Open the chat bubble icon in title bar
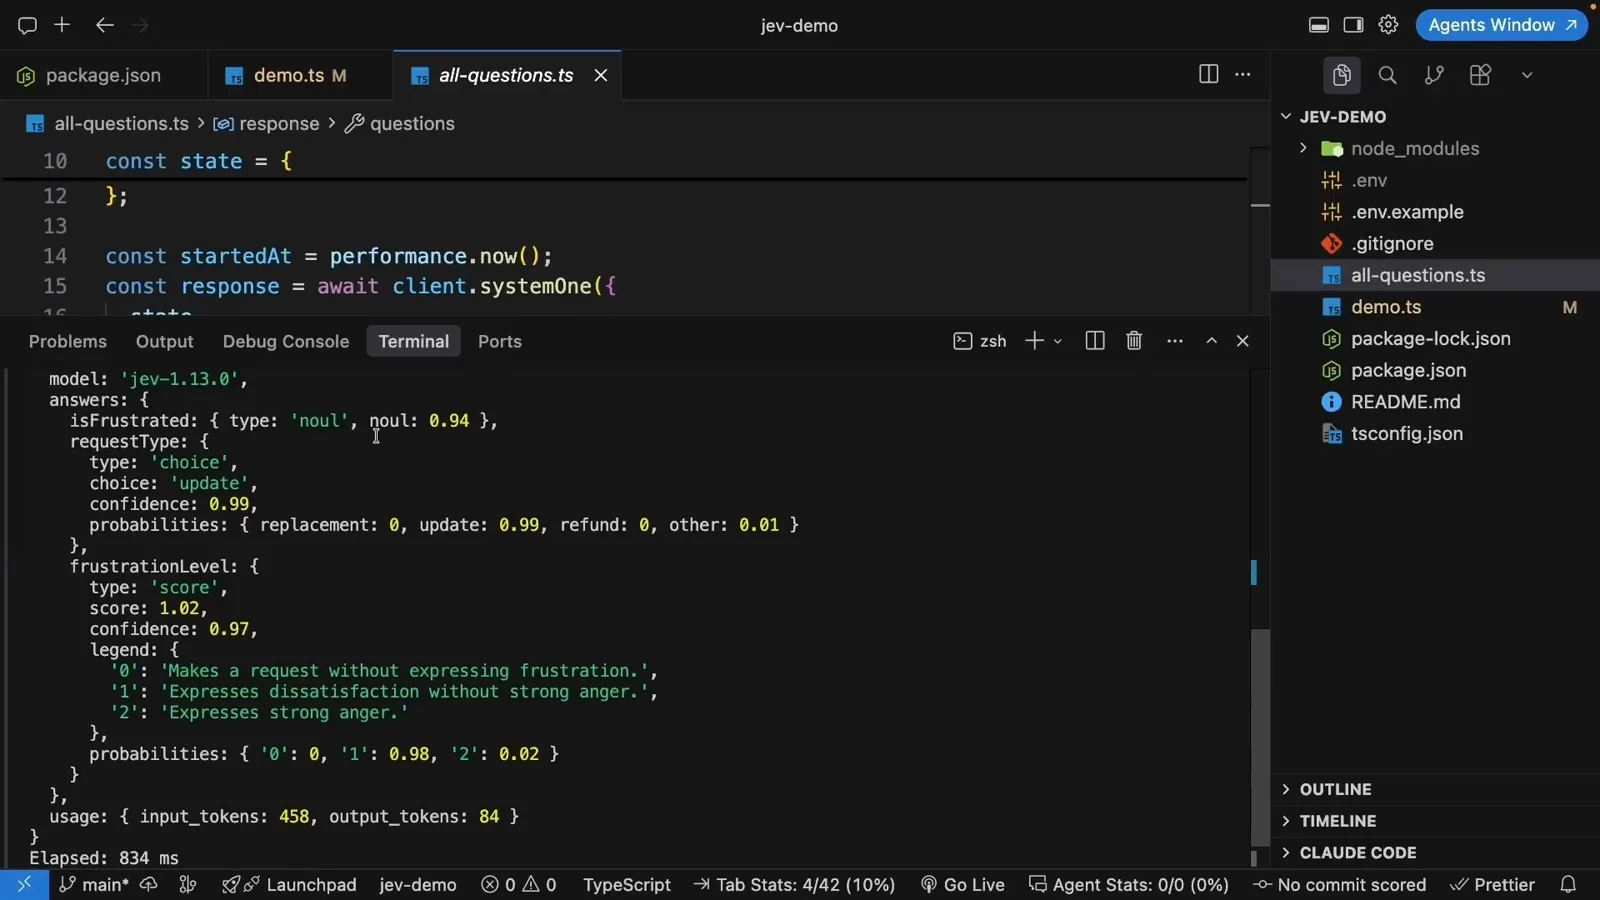1600x900 pixels. pos(27,25)
